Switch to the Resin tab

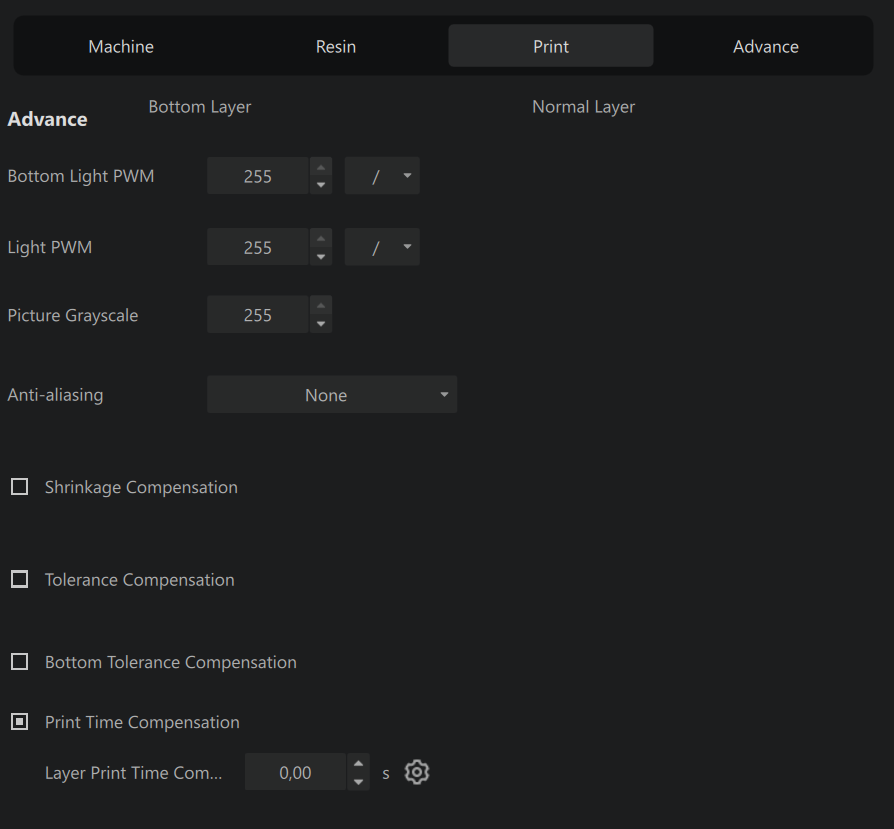[x=336, y=46]
